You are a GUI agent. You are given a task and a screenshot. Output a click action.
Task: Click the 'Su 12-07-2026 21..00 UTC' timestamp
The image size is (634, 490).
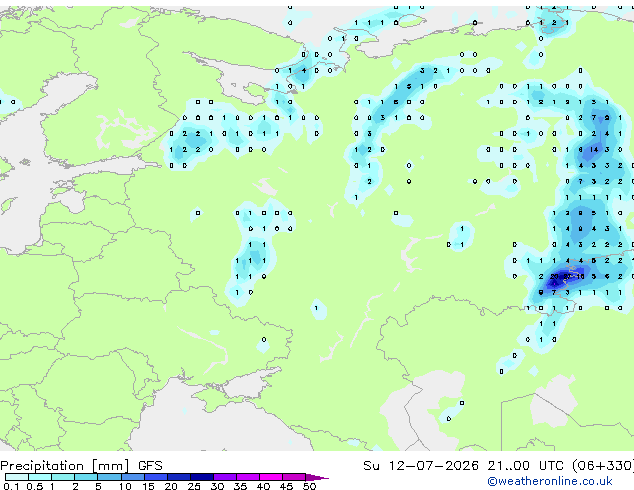pos(463,466)
